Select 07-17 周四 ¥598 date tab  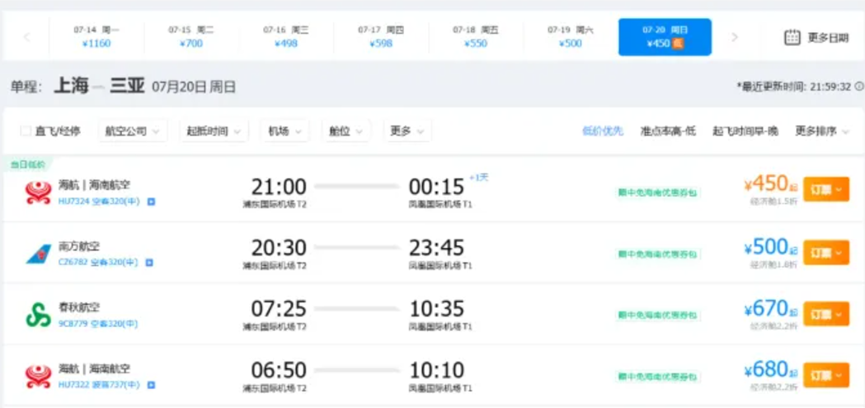[381, 37]
